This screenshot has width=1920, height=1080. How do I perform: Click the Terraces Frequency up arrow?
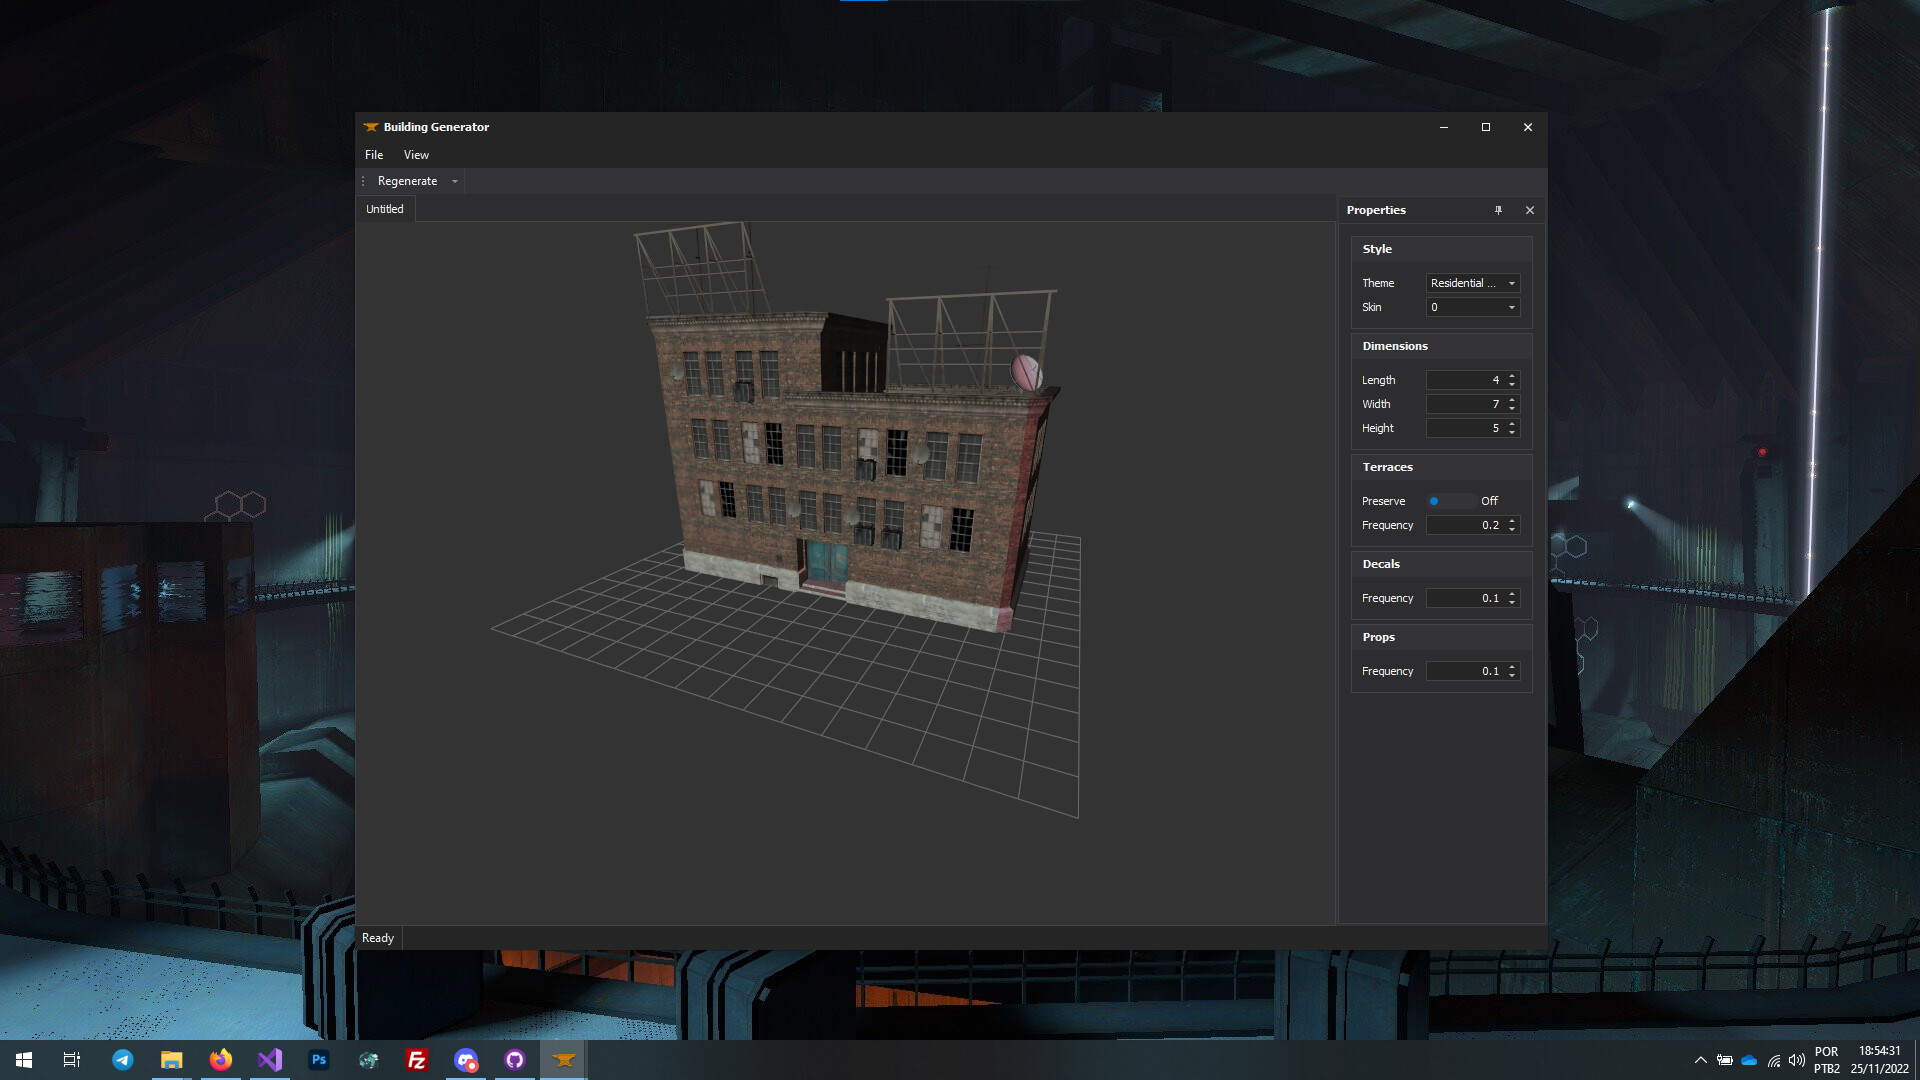[1513, 520]
